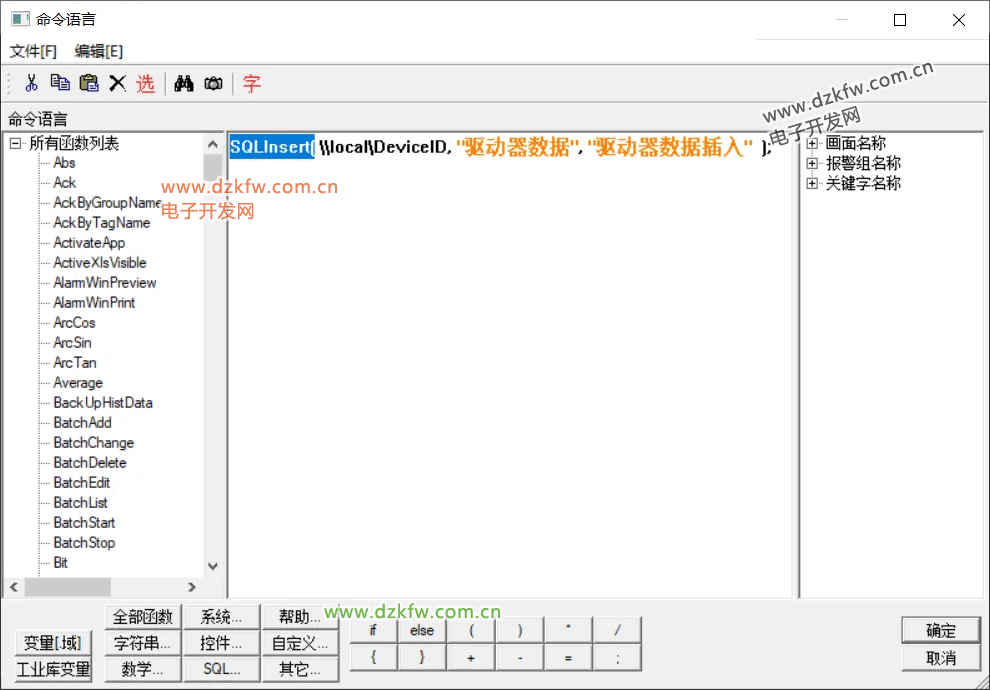Click the Paste clipboard icon
The image size is (990, 690).
89,84
